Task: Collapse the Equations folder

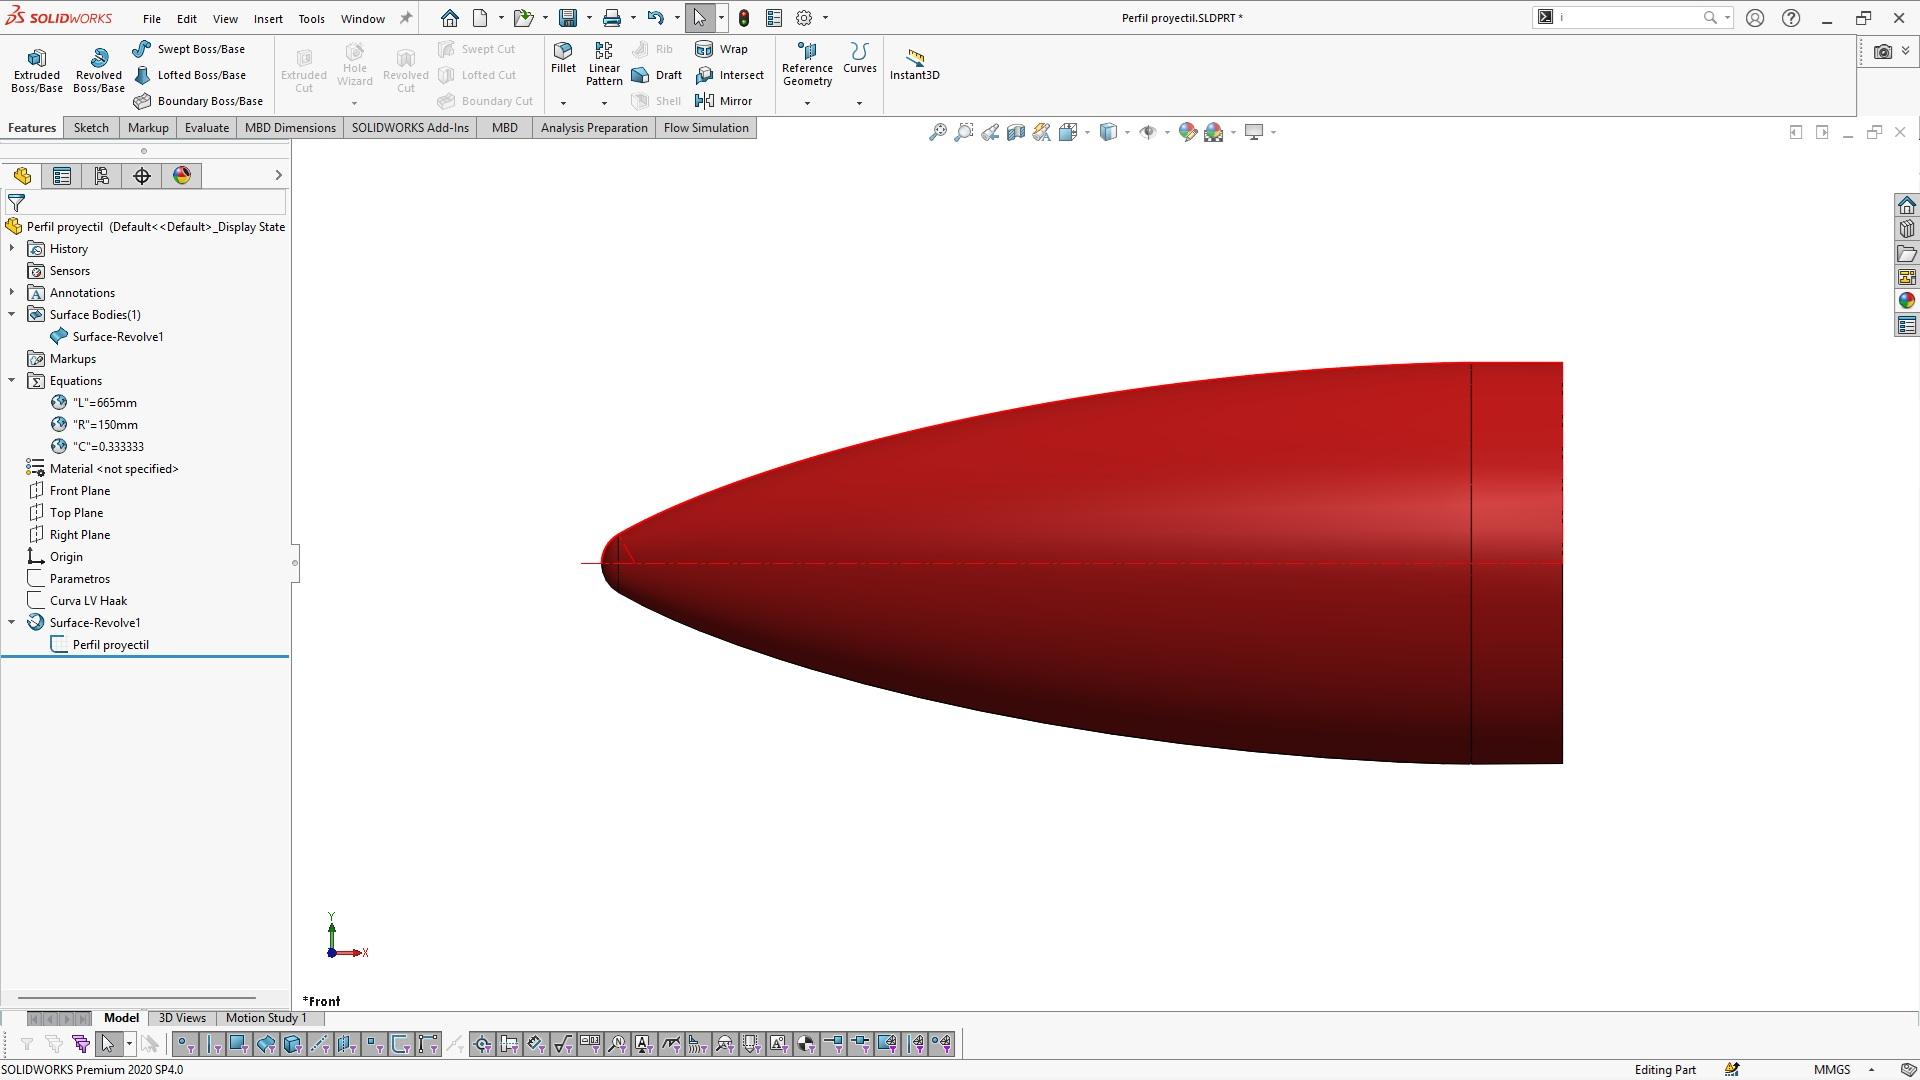Action: (x=11, y=380)
